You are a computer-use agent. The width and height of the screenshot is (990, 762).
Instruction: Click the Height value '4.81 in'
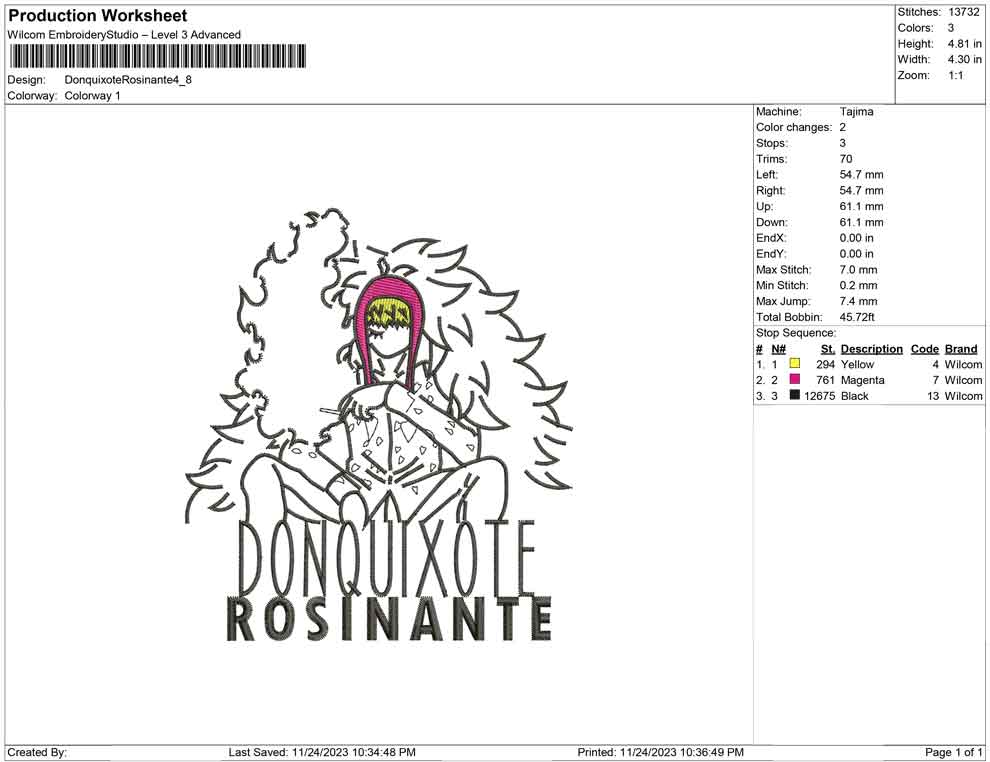pyautogui.click(x=964, y=44)
